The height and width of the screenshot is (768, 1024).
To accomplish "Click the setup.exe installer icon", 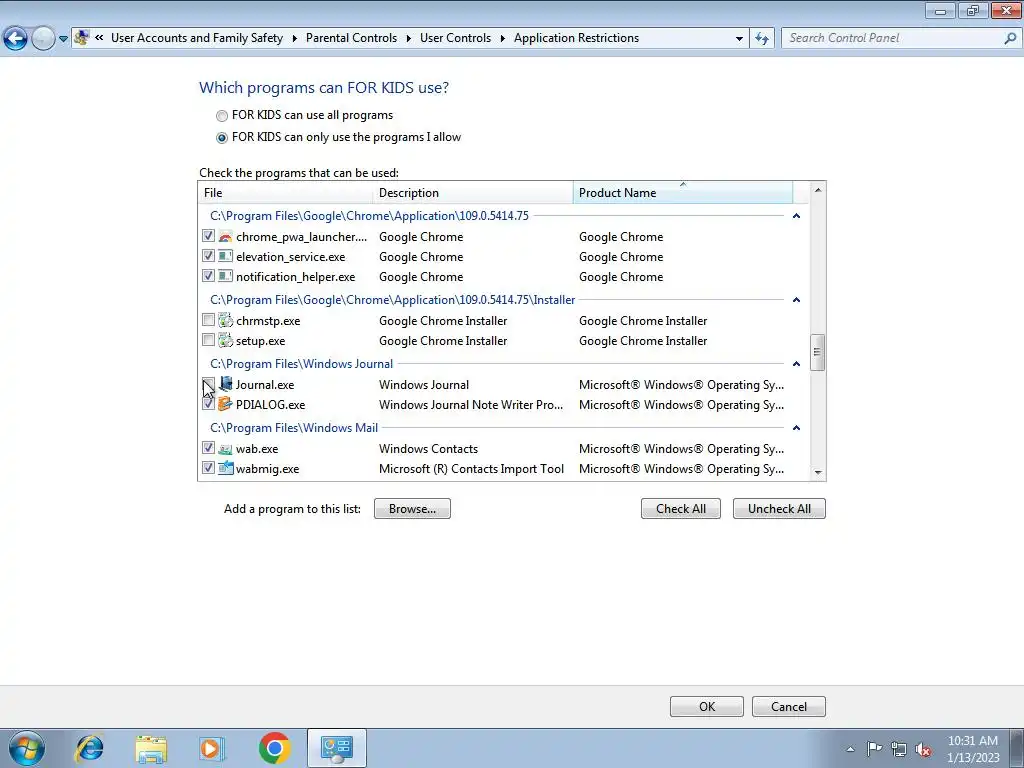I will pyautogui.click(x=225, y=340).
